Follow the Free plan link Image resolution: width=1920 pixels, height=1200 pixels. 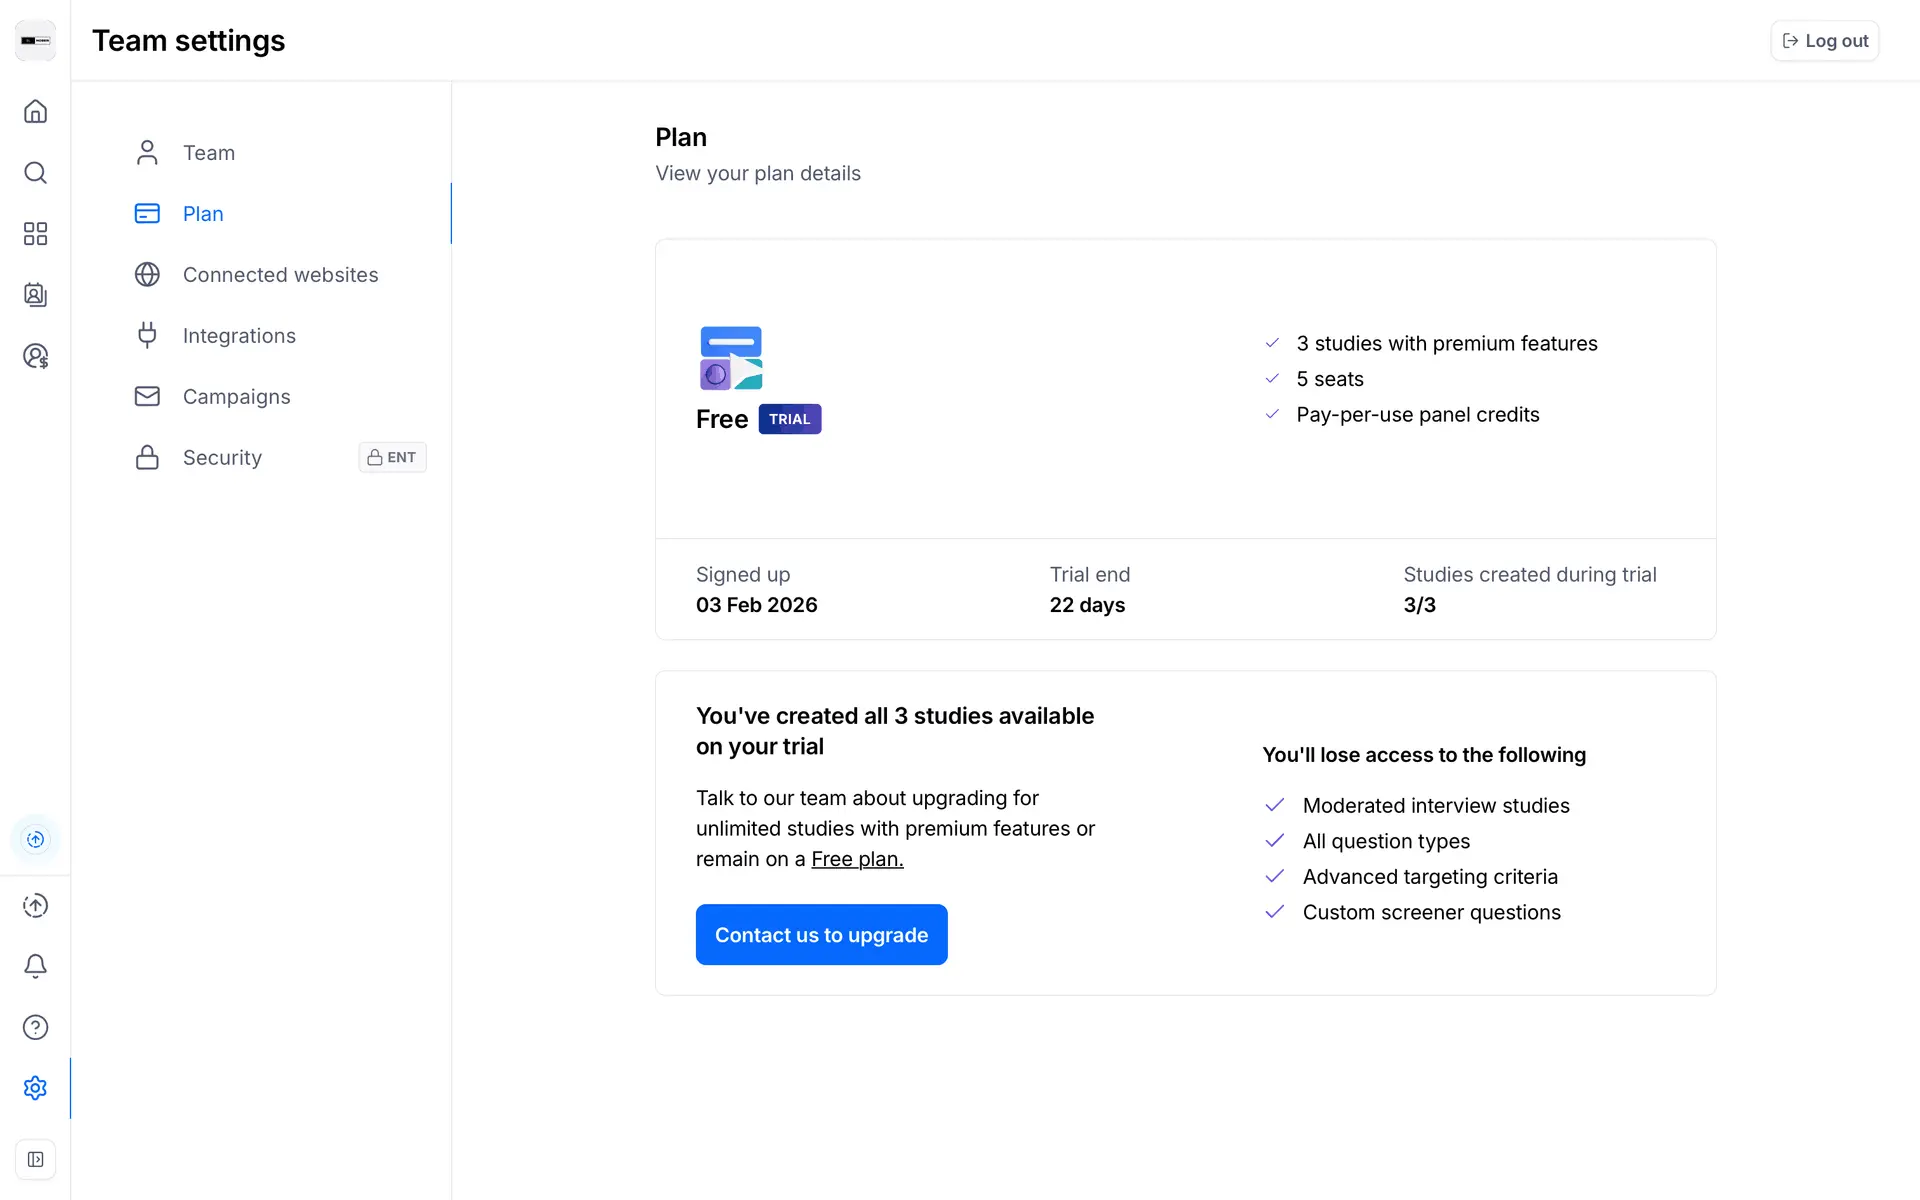pyautogui.click(x=857, y=859)
